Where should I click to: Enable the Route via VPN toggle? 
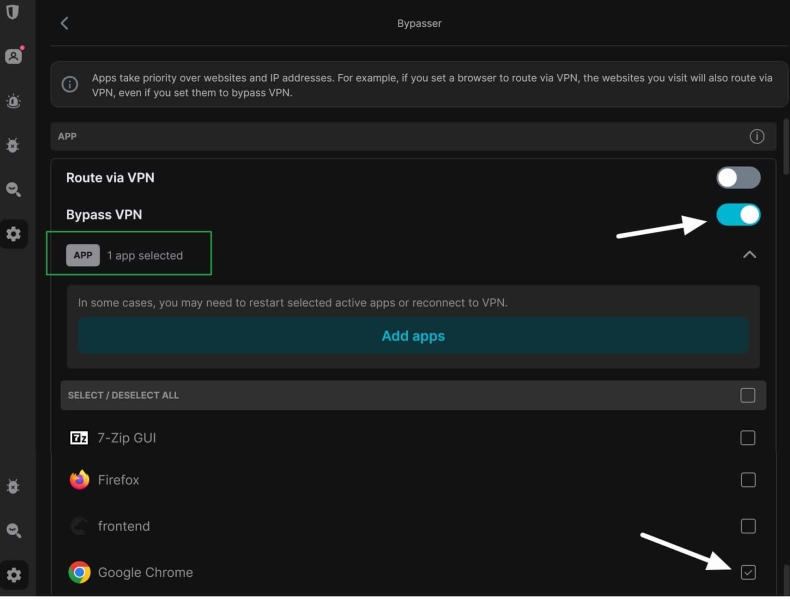pos(738,178)
